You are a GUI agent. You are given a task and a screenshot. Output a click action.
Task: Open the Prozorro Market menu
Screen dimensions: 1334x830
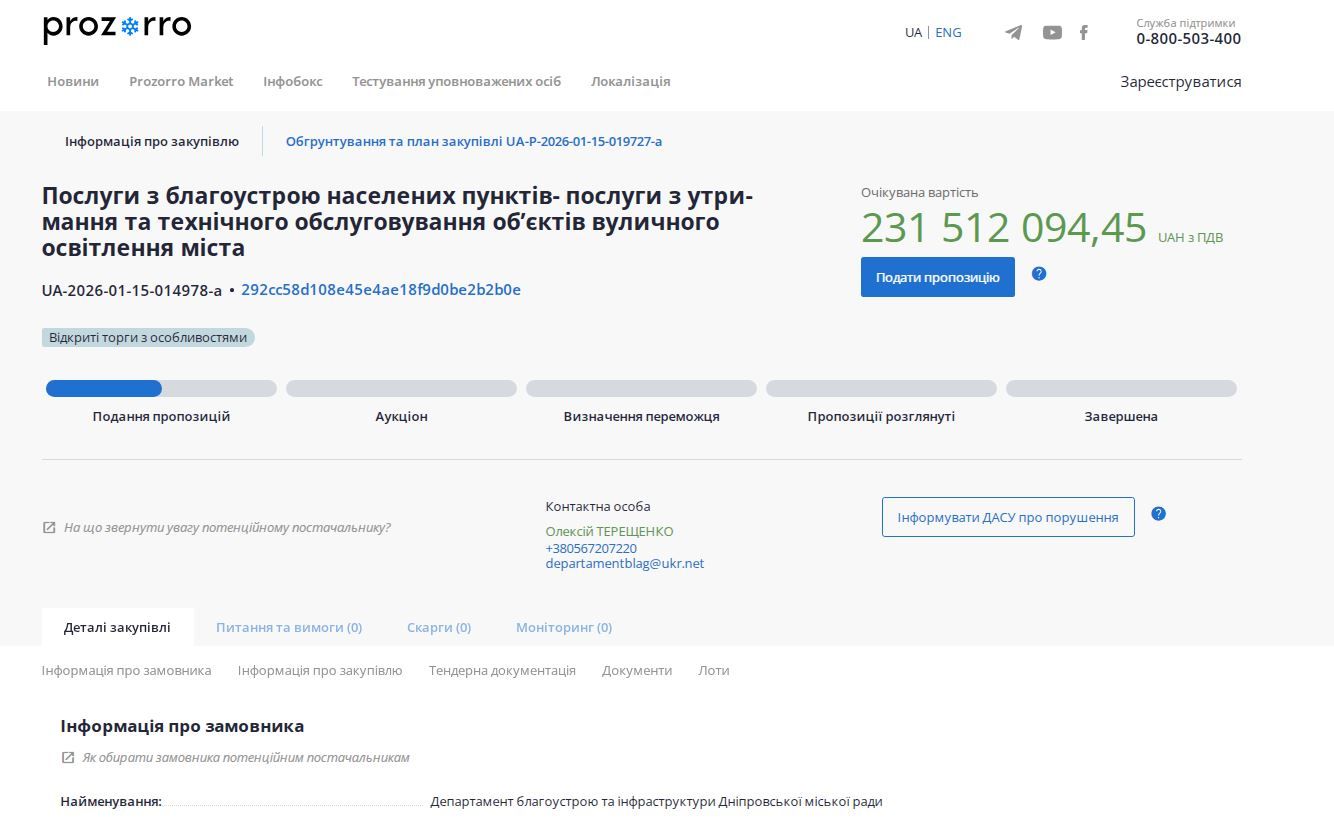coord(181,81)
